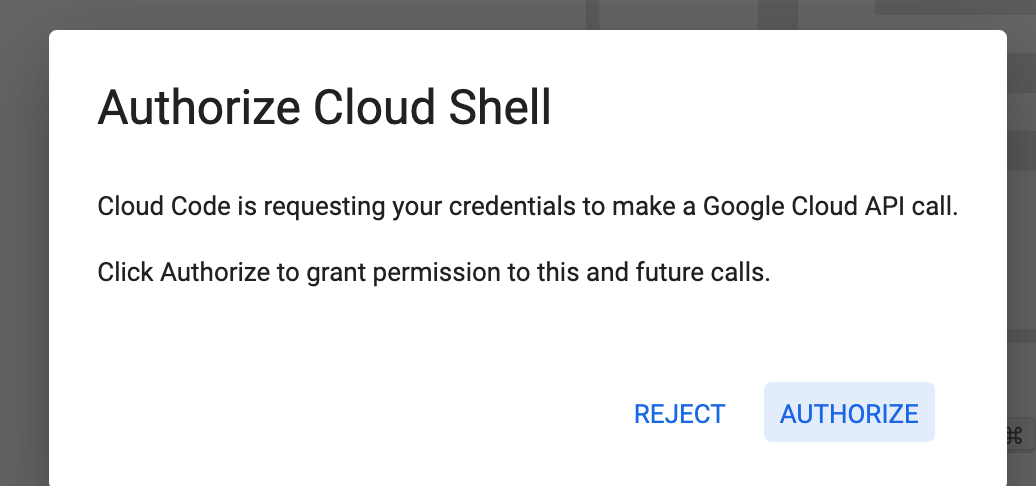Click the AUTHORIZE button
Viewport: 1036px width, 486px height.
pos(849,412)
